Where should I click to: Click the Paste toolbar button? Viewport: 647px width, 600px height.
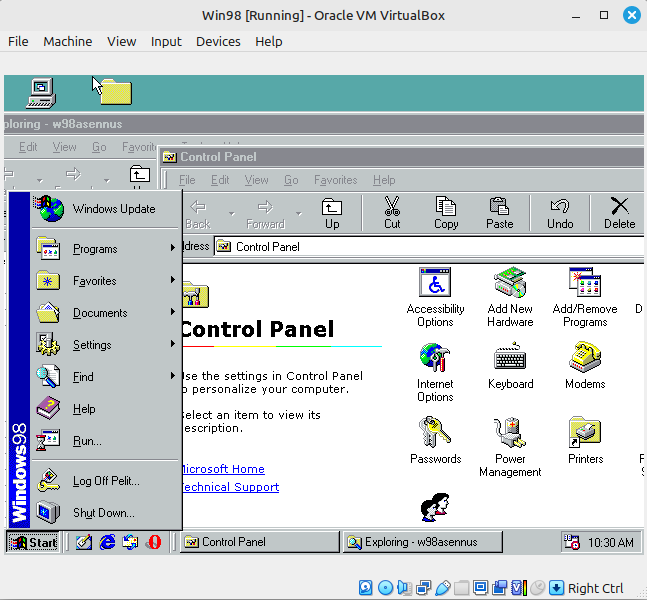(x=499, y=213)
